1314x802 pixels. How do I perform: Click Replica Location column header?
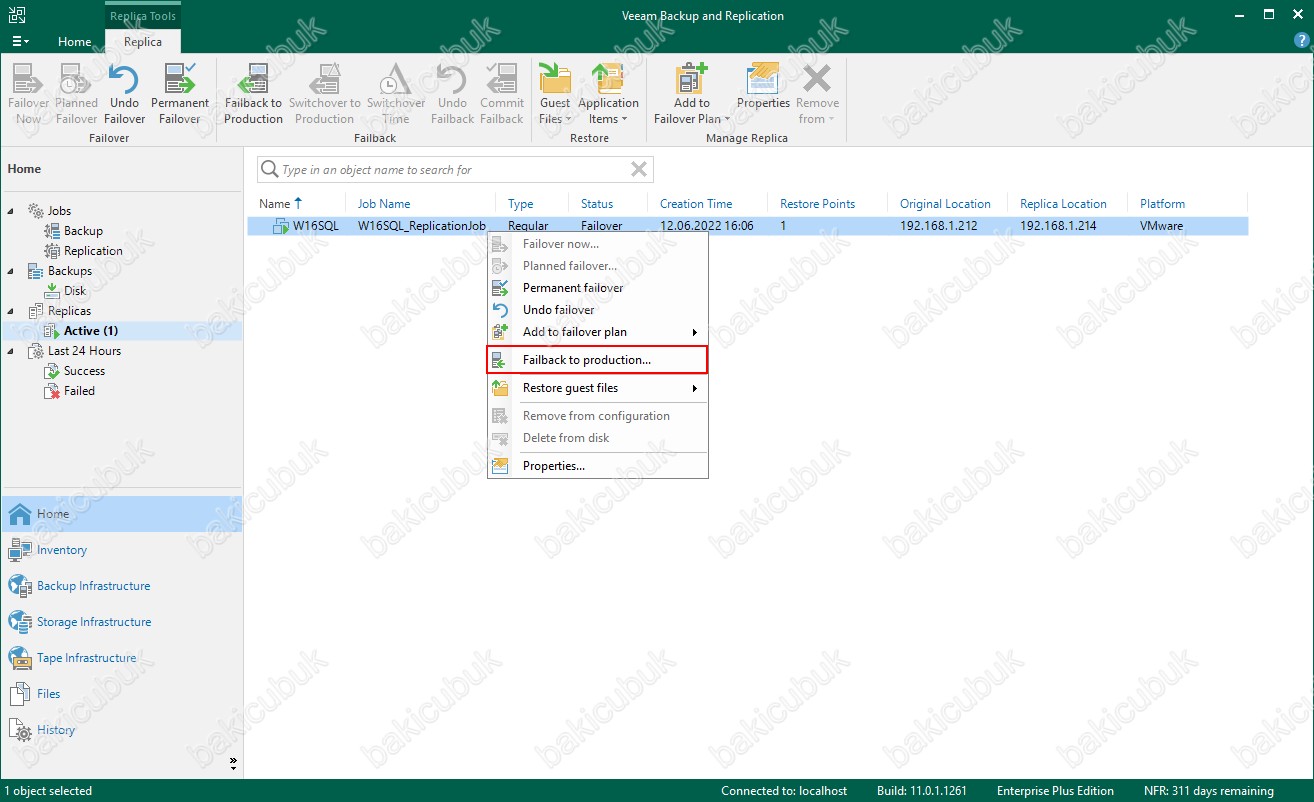click(x=1063, y=204)
